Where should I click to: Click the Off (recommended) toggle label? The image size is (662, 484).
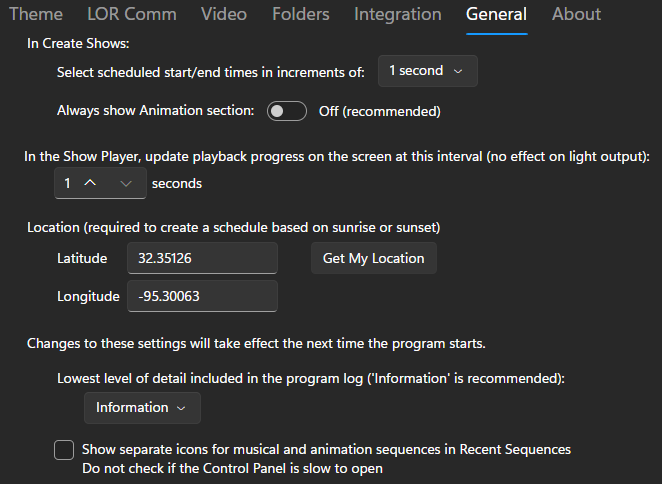[380, 111]
